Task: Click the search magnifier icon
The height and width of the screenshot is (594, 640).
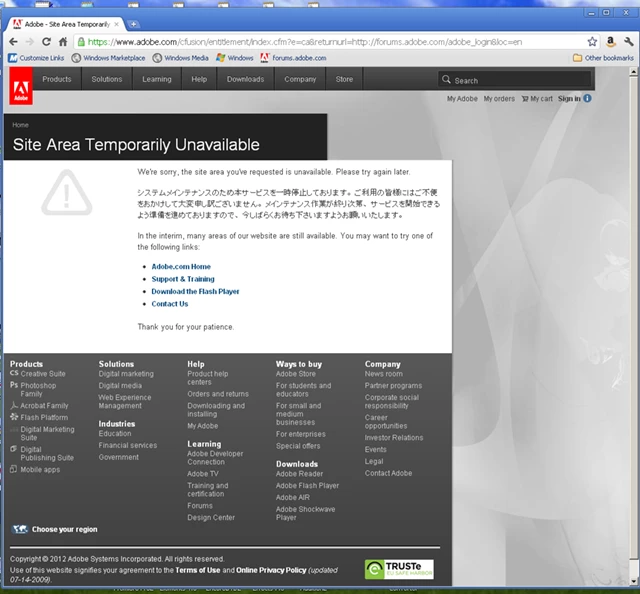Action: pyautogui.click(x=446, y=80)
